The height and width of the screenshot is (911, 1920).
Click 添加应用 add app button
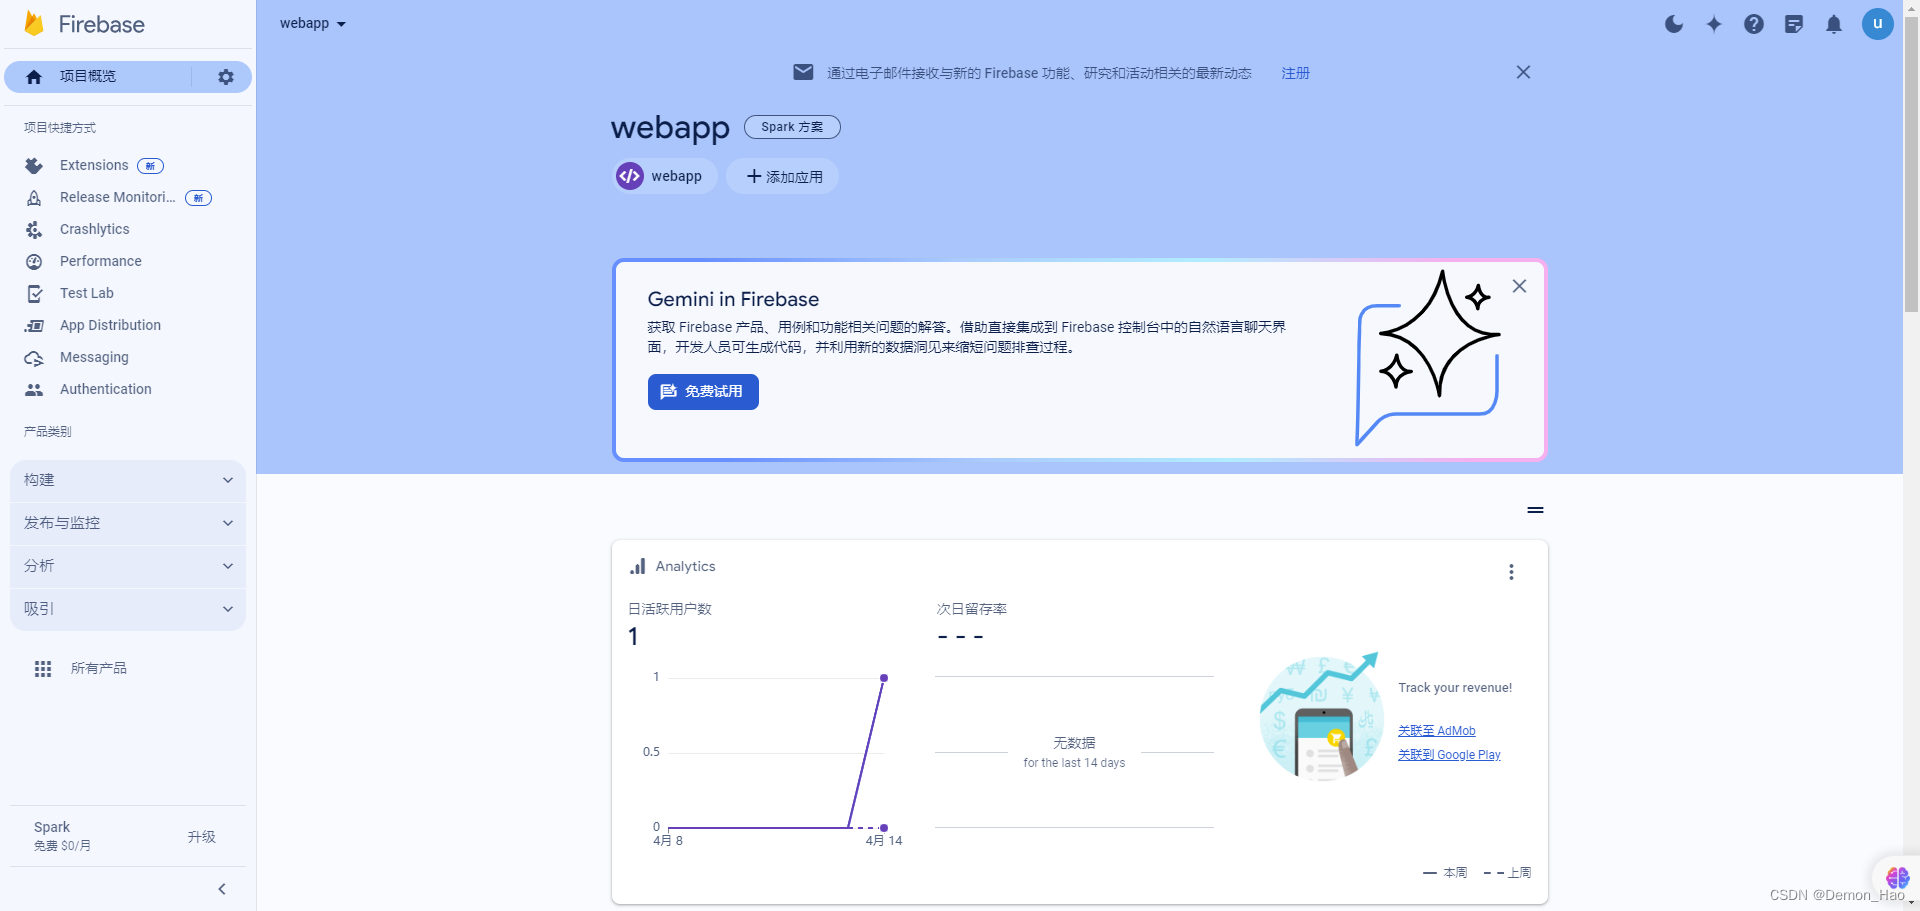coord(783,176)
